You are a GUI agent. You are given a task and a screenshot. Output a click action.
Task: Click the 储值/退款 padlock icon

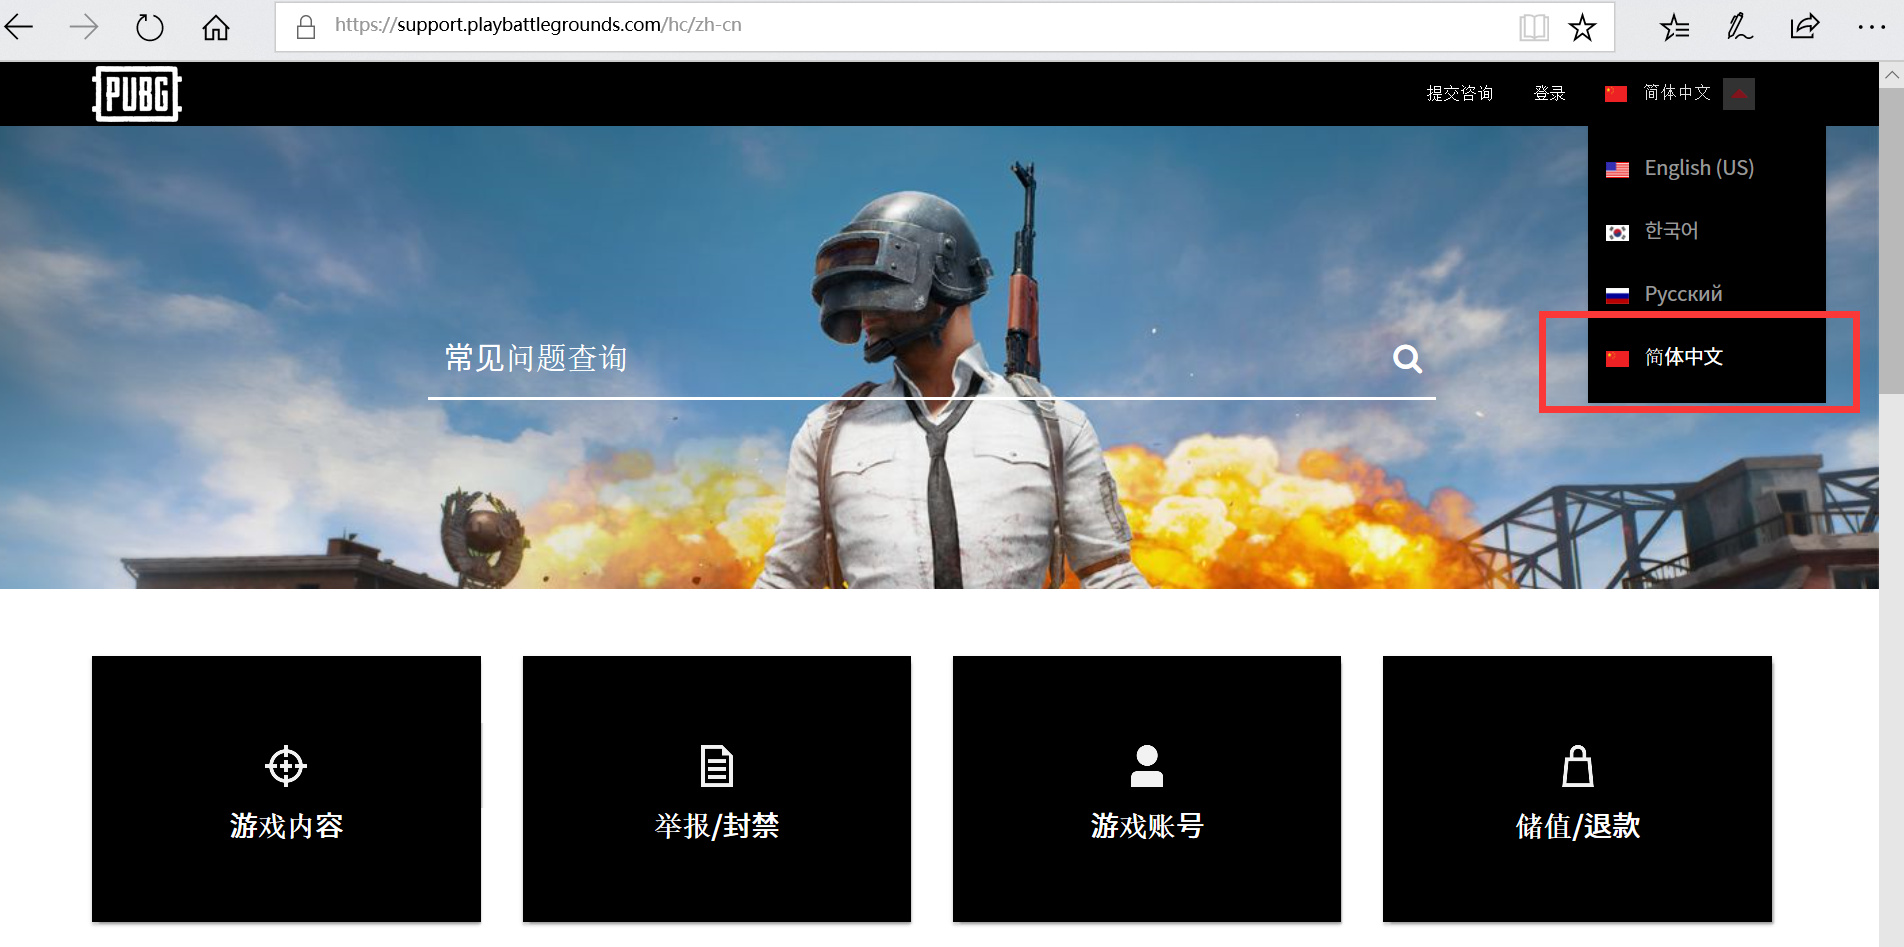[1576, 765]
